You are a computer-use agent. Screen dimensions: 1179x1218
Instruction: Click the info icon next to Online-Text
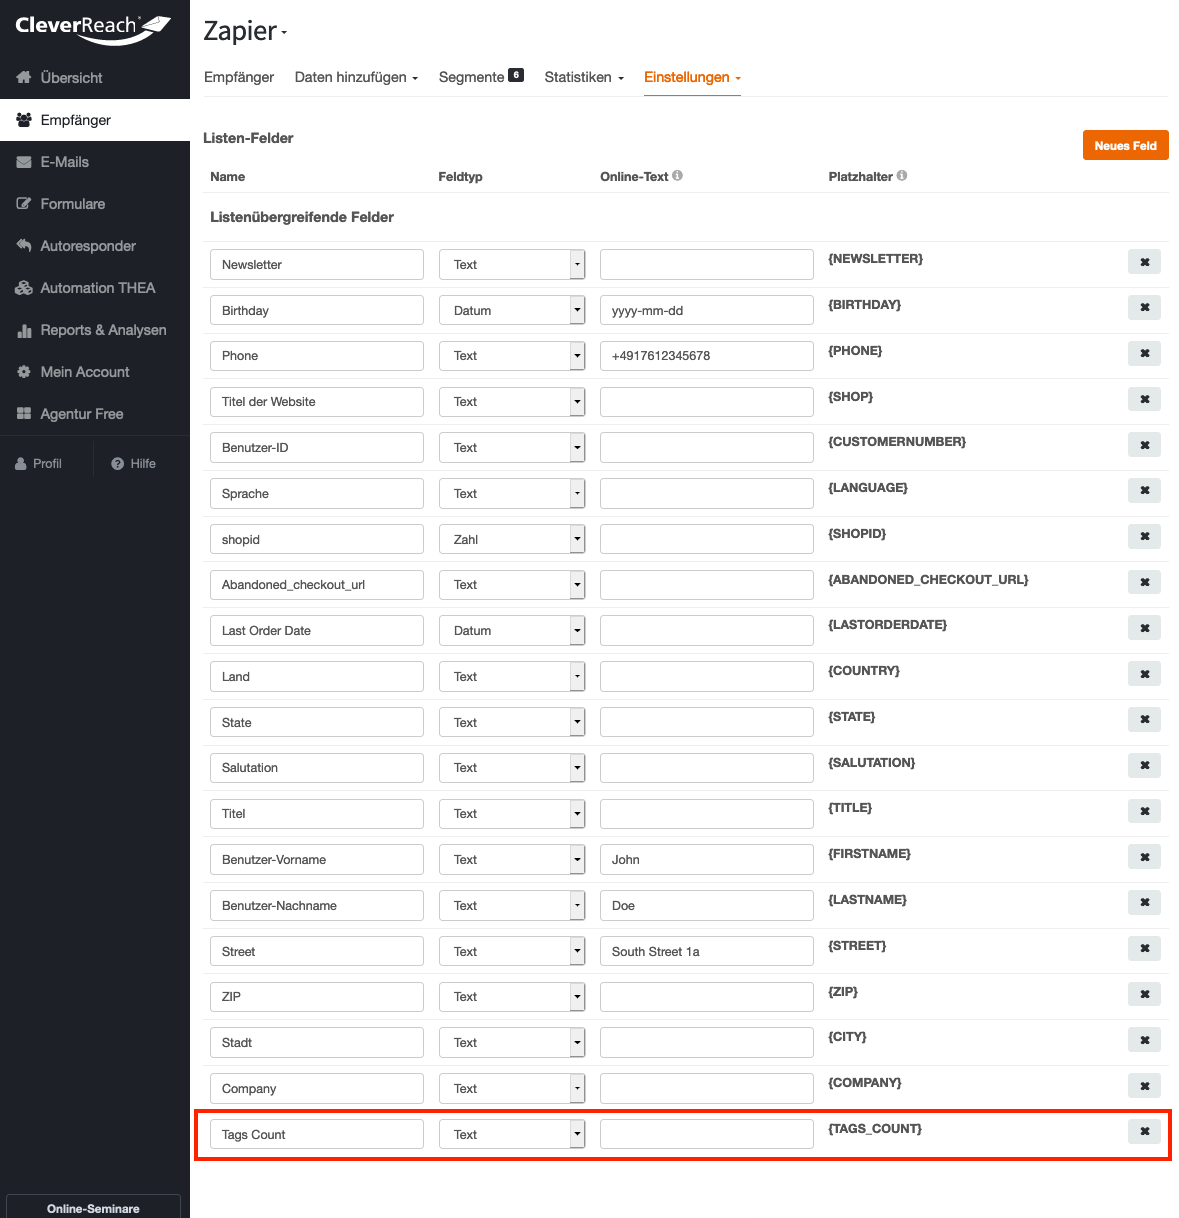pos(677,176)
